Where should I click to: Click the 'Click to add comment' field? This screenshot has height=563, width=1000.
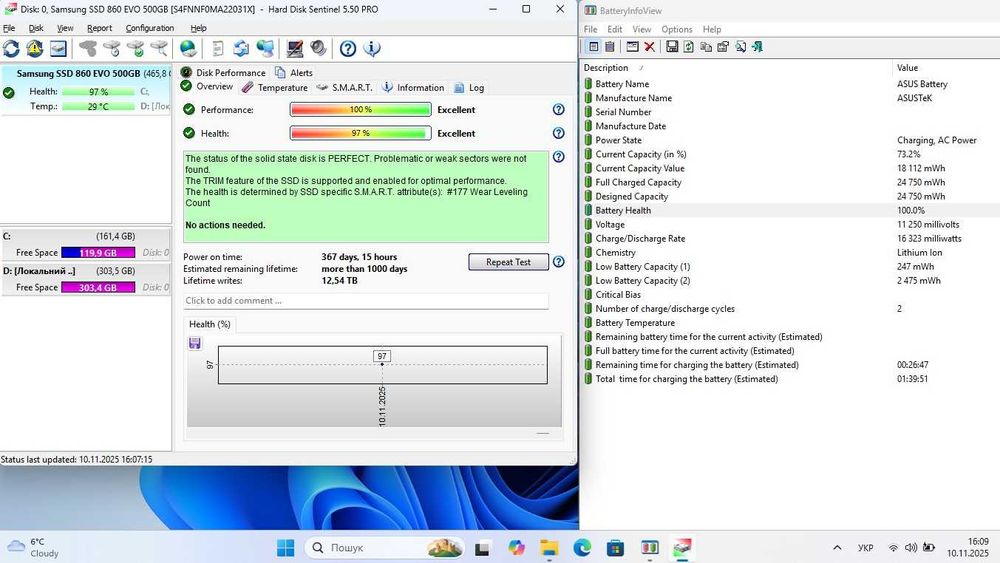365,300
